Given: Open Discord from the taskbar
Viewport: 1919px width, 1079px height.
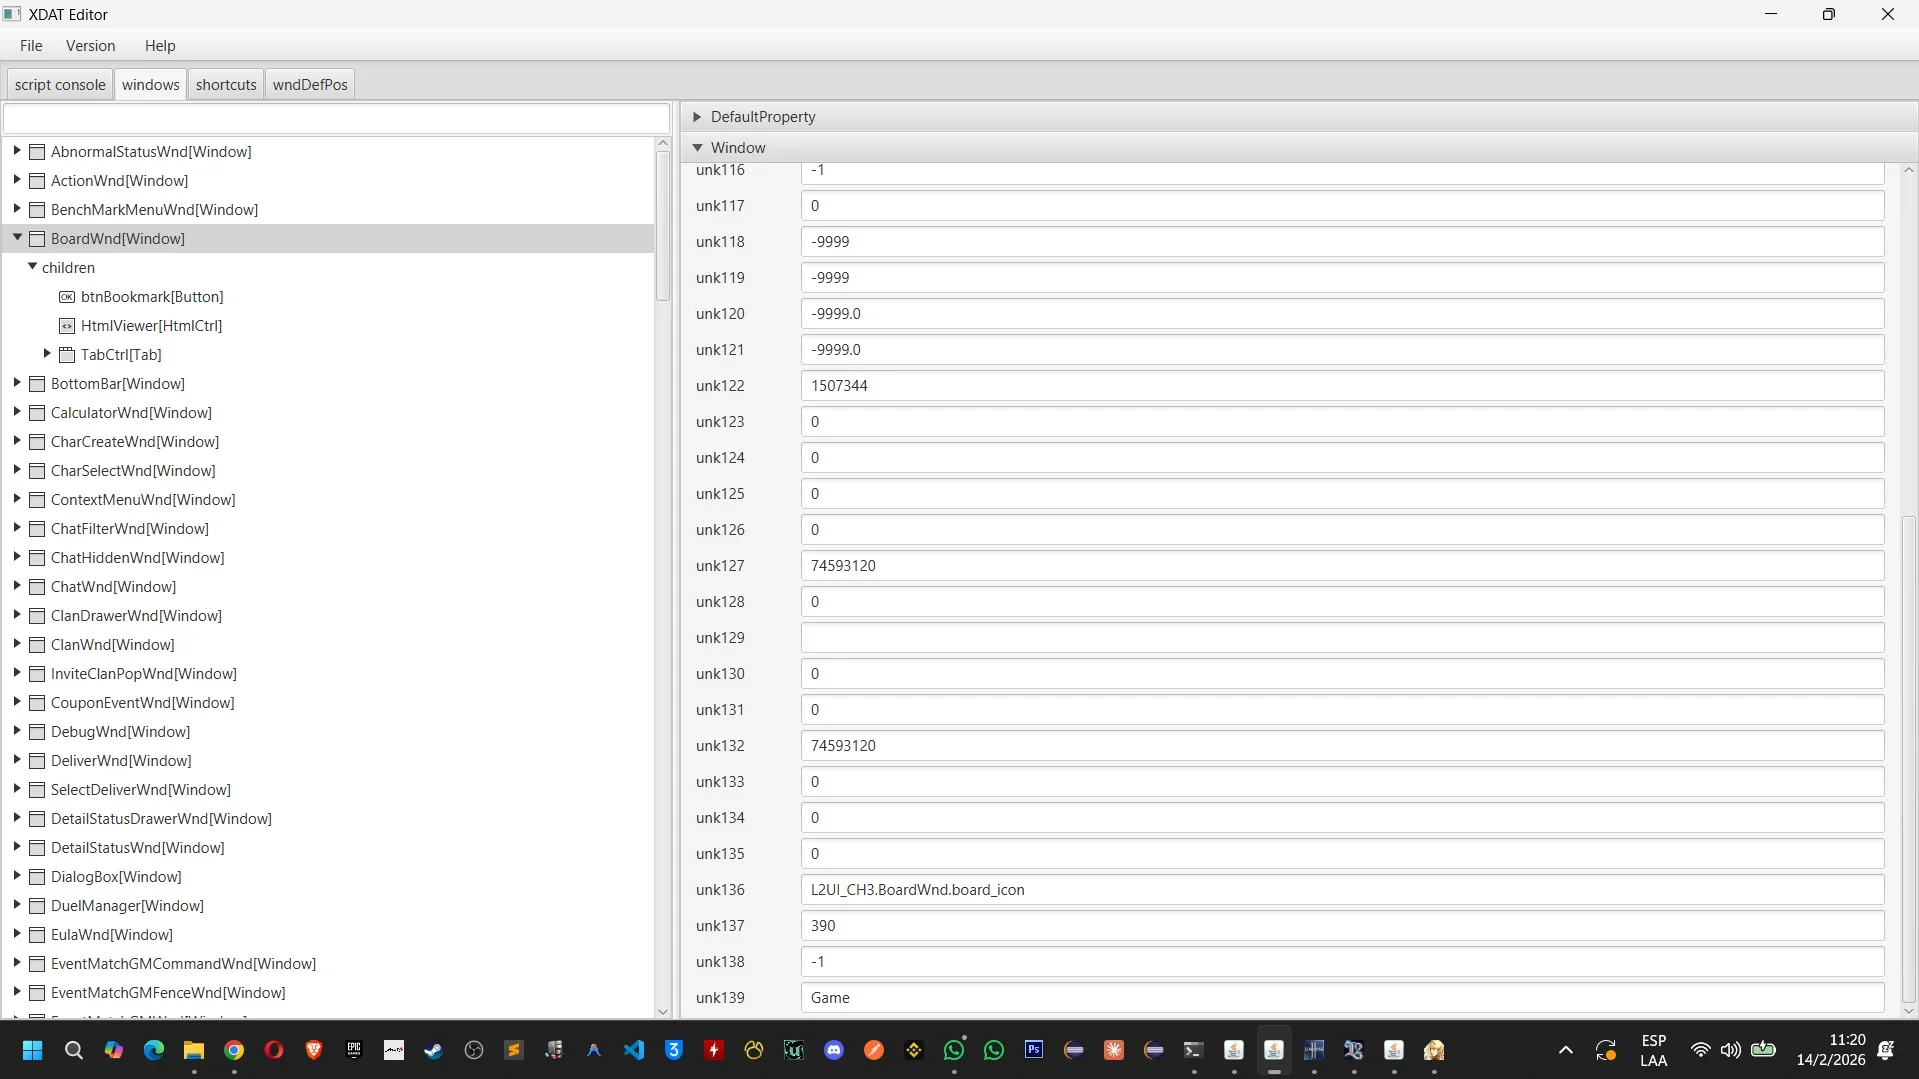Looking at the screenshot, I should coord(834,1050).
